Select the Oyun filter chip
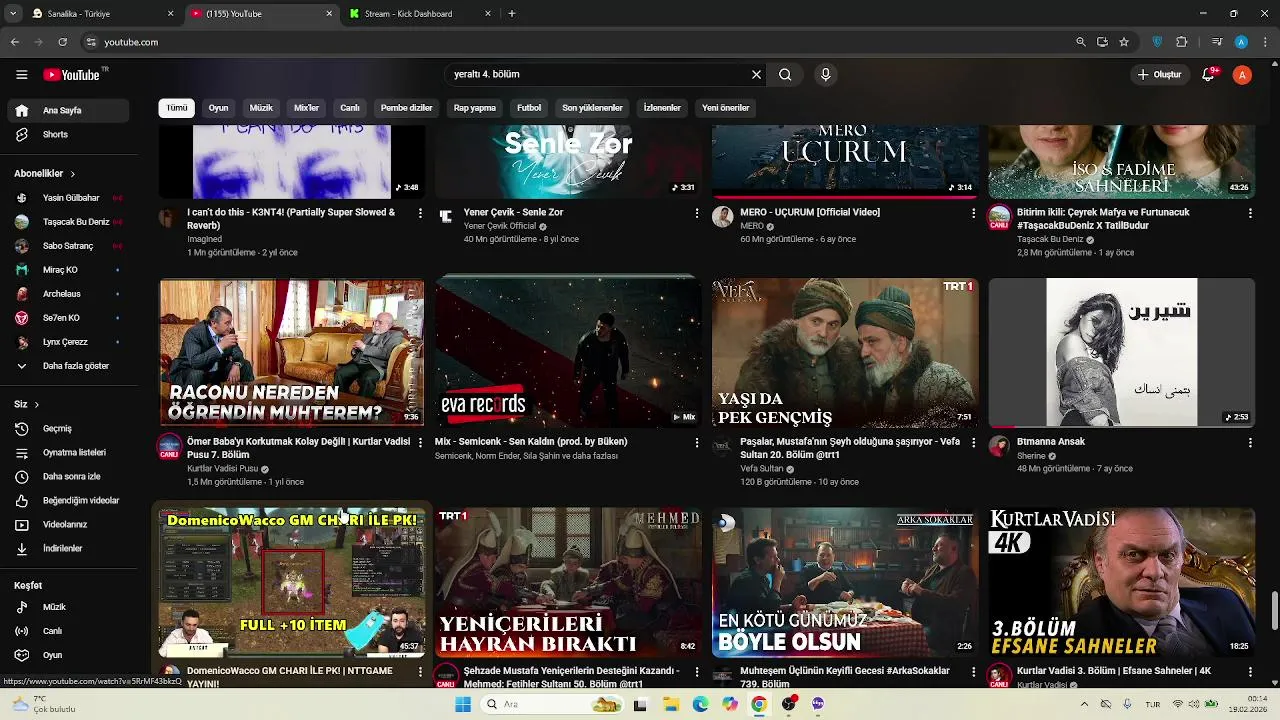 tap(218, 108)
